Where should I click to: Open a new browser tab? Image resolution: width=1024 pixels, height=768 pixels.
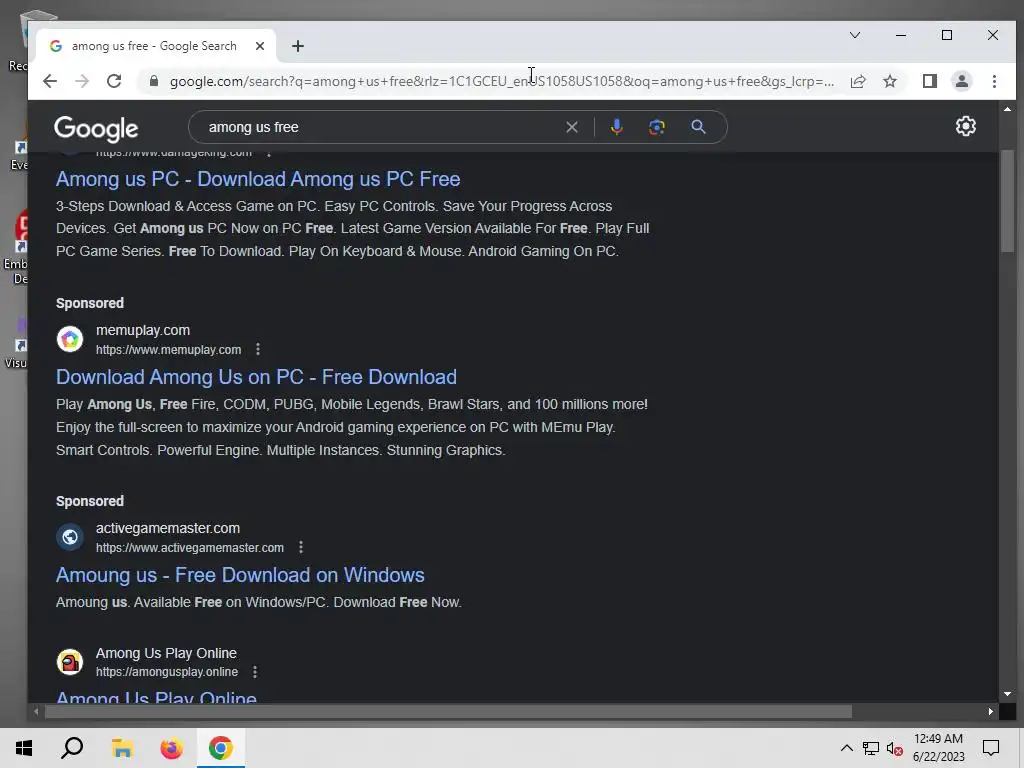[298, 46]
